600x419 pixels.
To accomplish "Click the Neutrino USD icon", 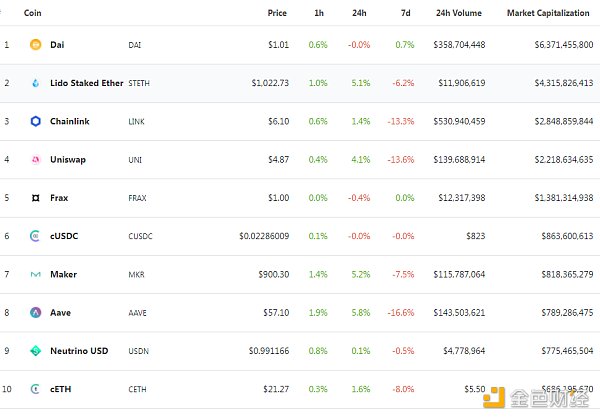I will click(x=35, y=351).
